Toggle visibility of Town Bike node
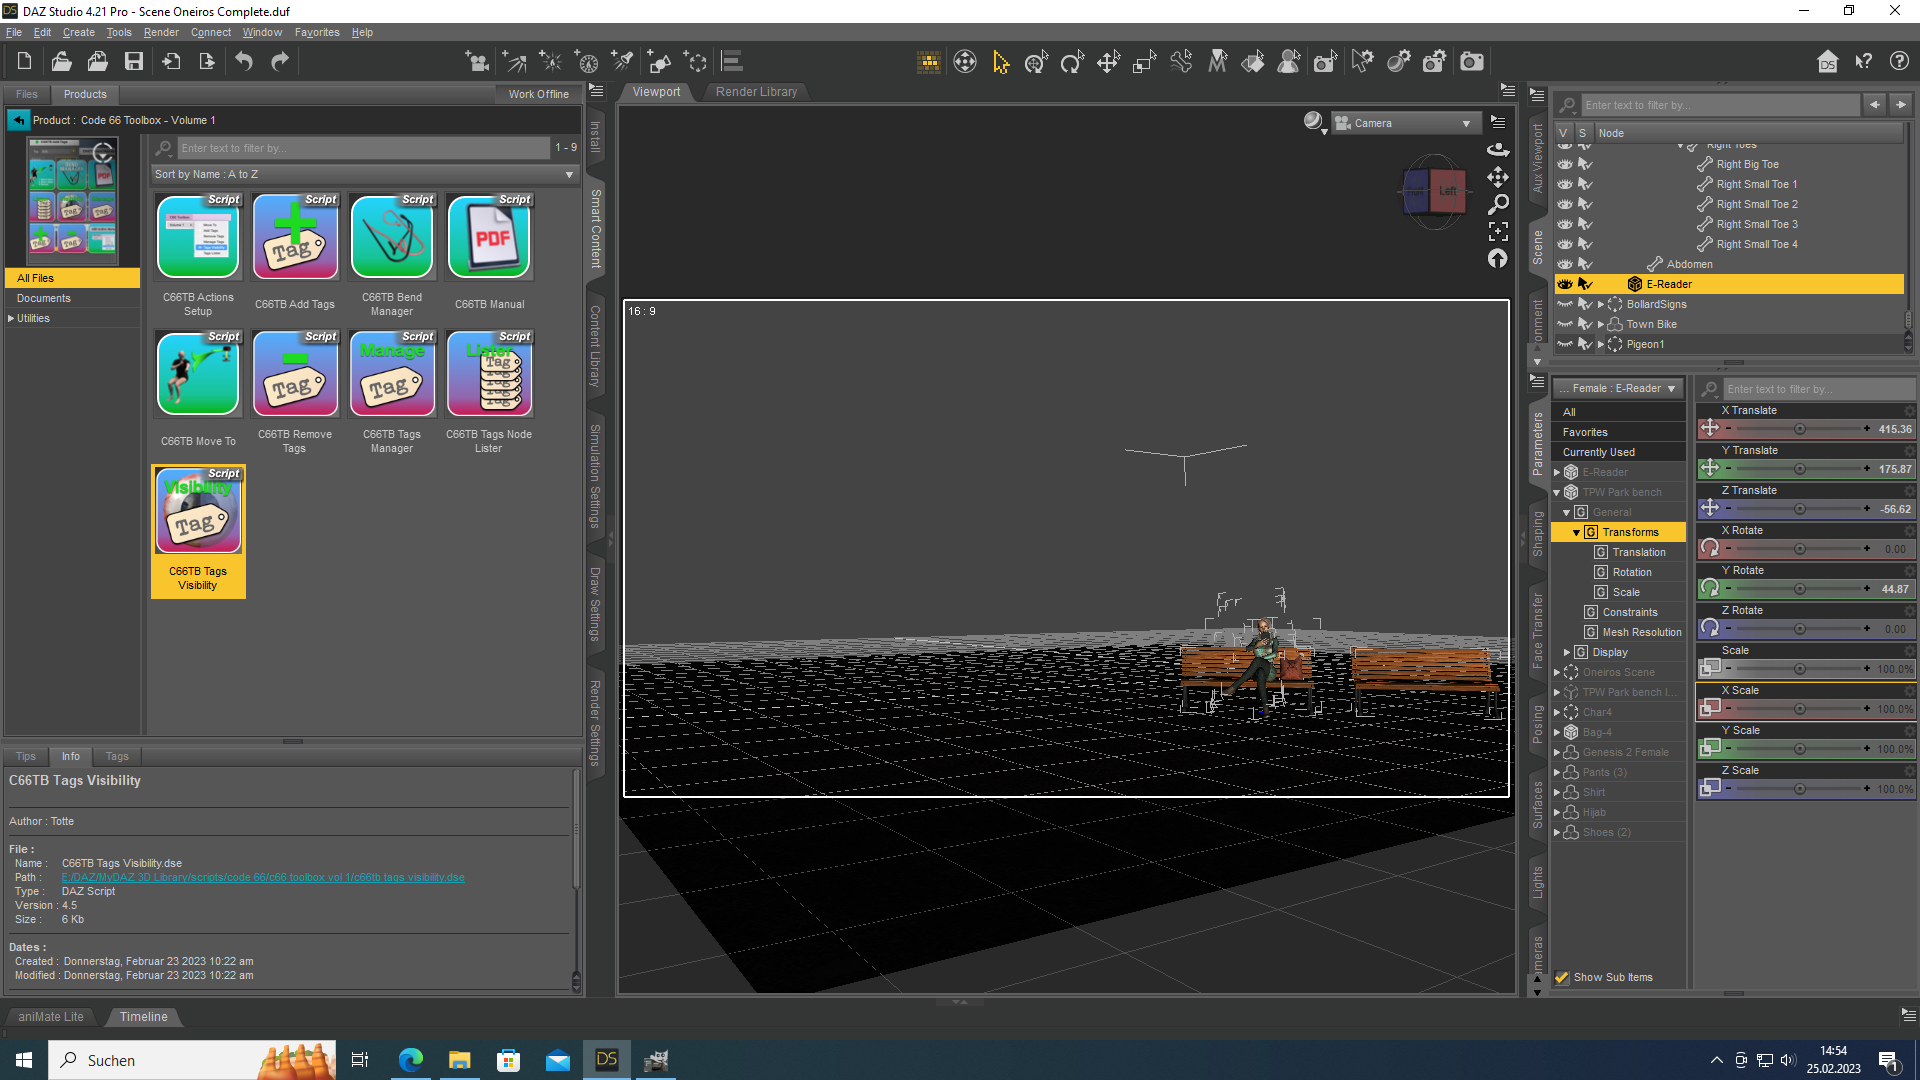The height and width of the screenshot is (1080, 1920). coord(1565,324)
